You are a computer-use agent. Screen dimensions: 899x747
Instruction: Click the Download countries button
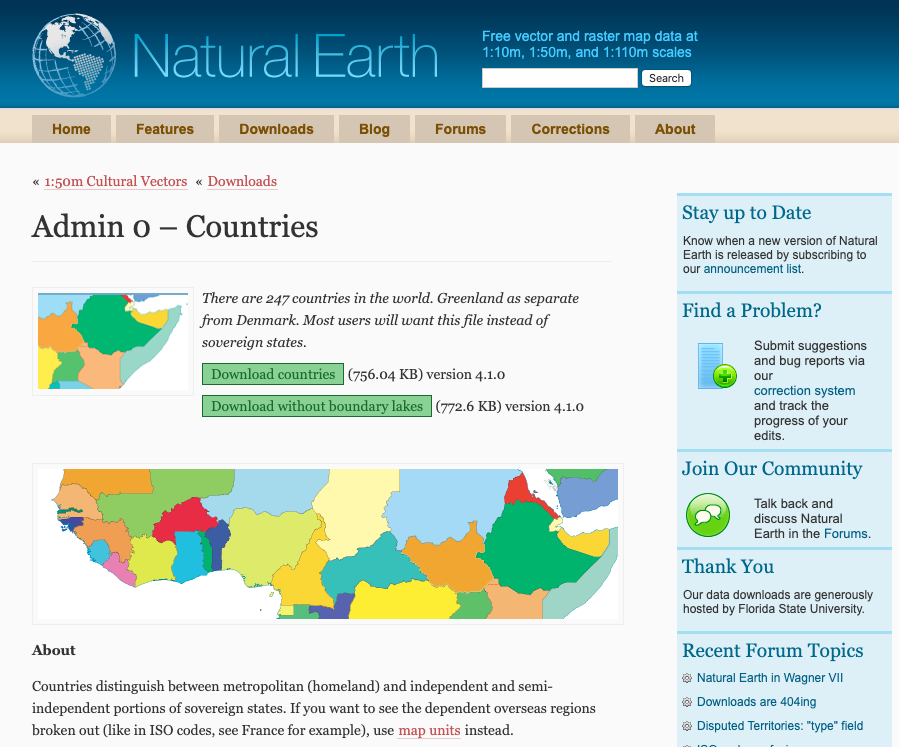[x=273, y=374]
